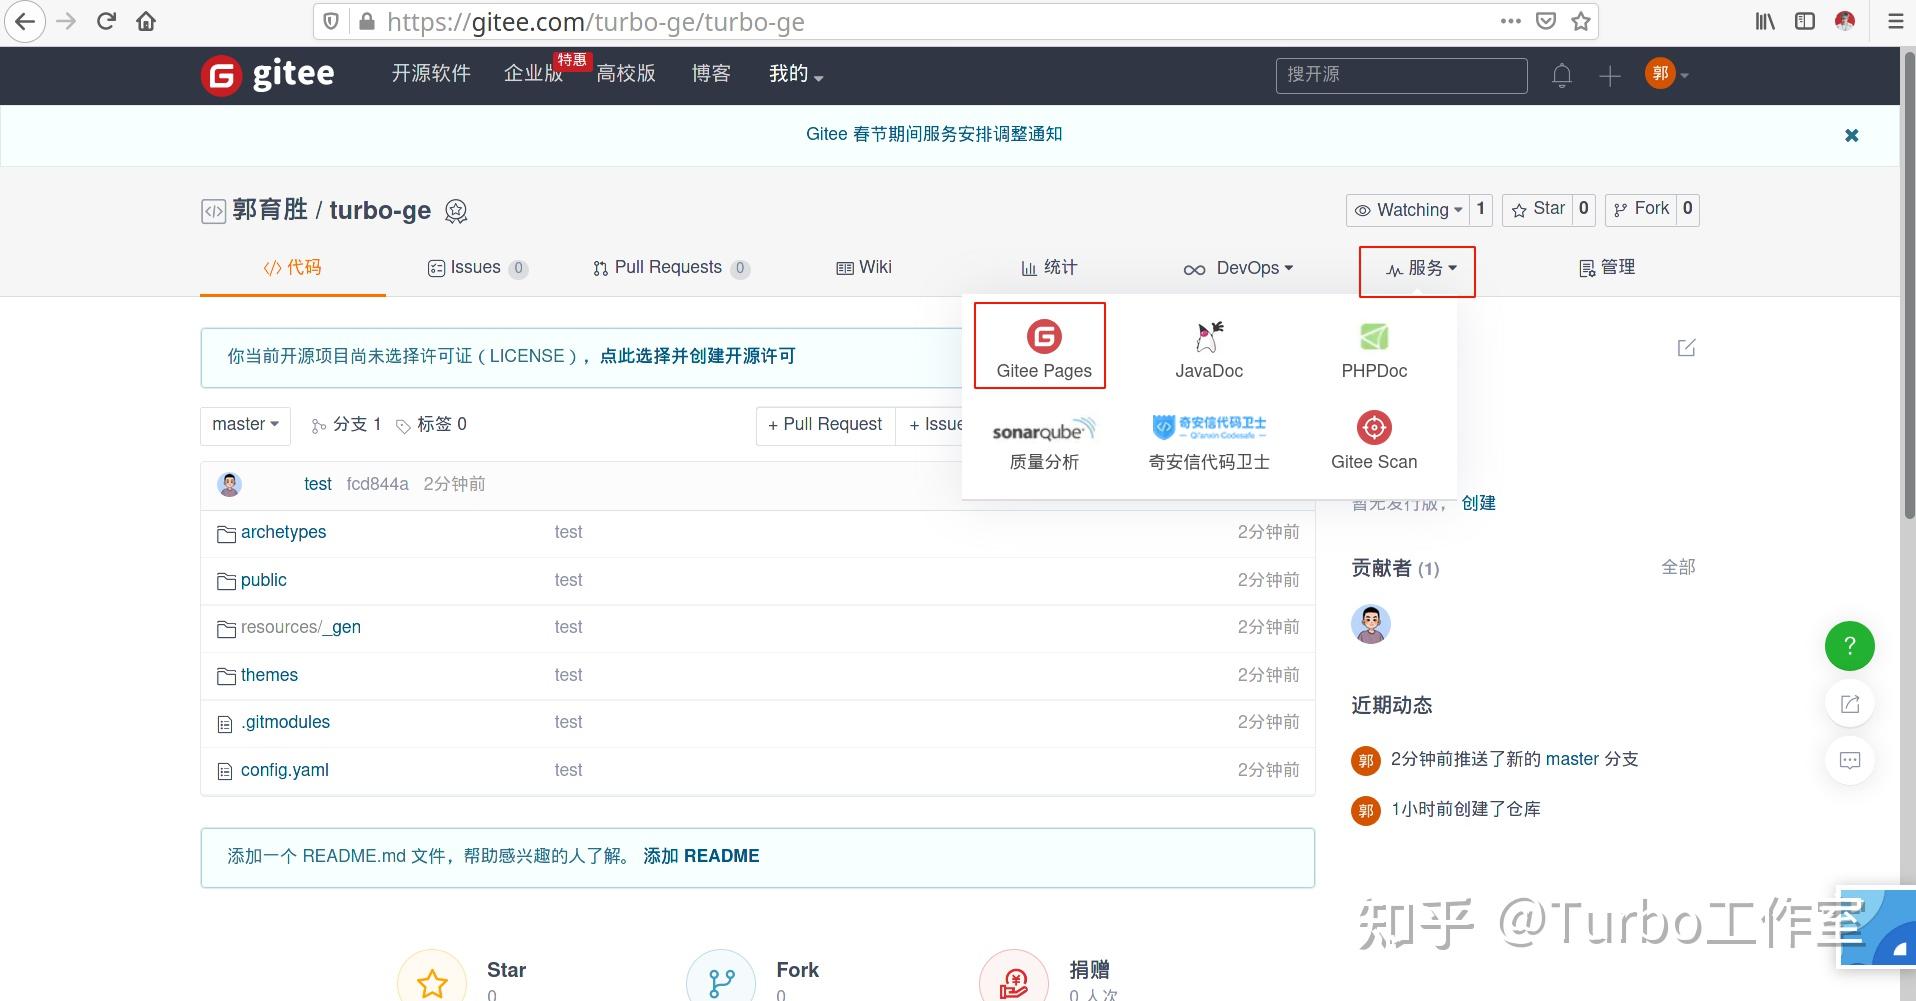The image size is (1916, 1001).
Task: Open notifications bell icon
Action: coord(1562,75)
